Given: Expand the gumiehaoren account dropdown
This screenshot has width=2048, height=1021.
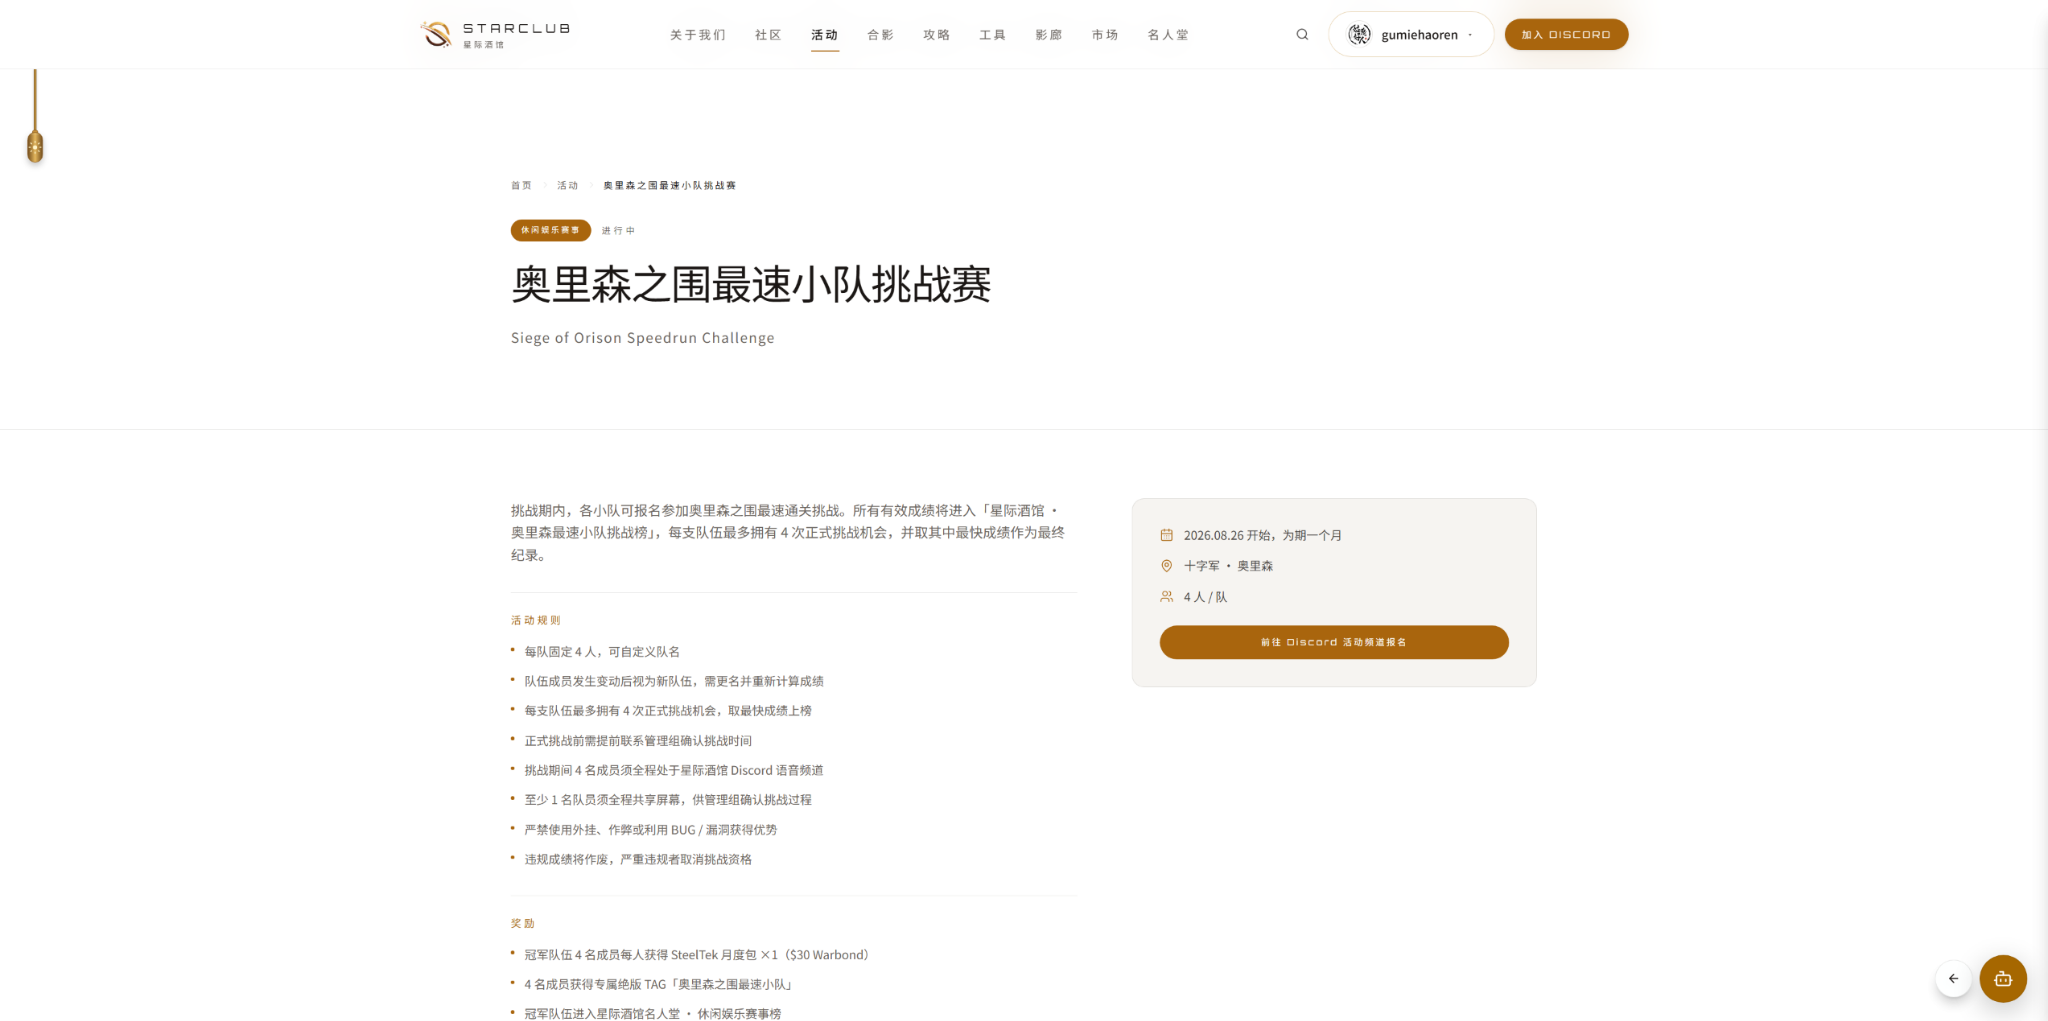Looking at the screenshot, I should (x=1470, y=34).
